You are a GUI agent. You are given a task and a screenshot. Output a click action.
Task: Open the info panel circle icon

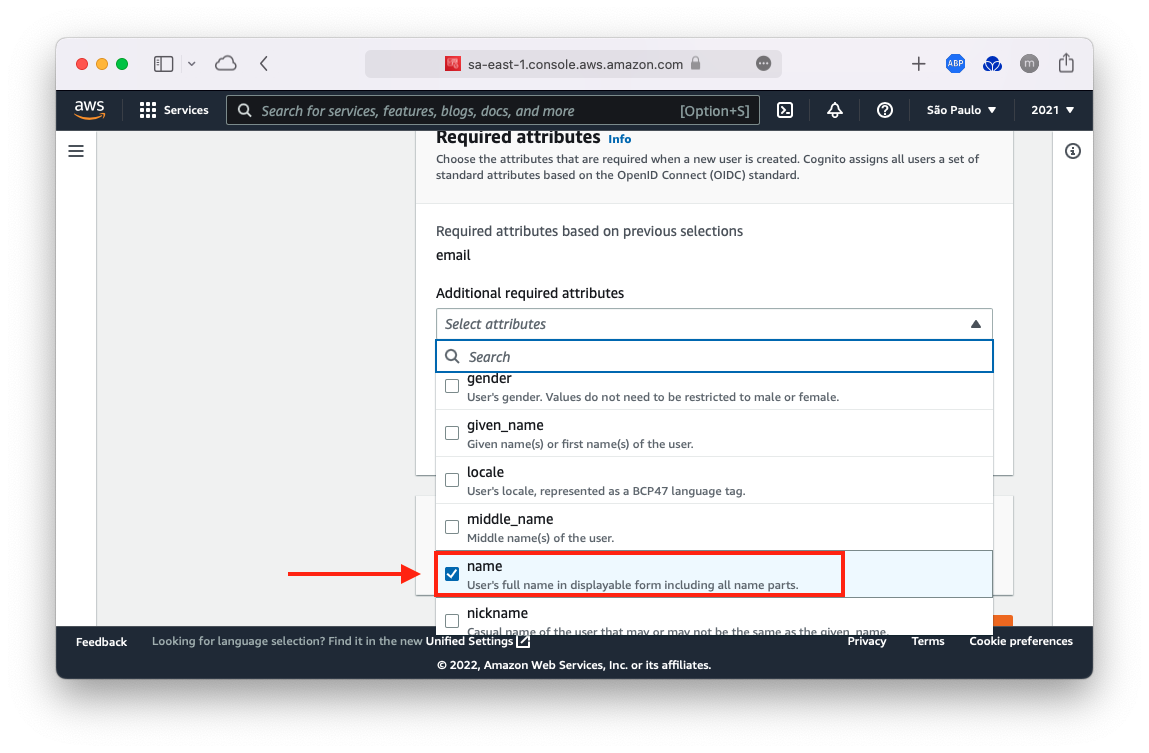click(1073, 151)
